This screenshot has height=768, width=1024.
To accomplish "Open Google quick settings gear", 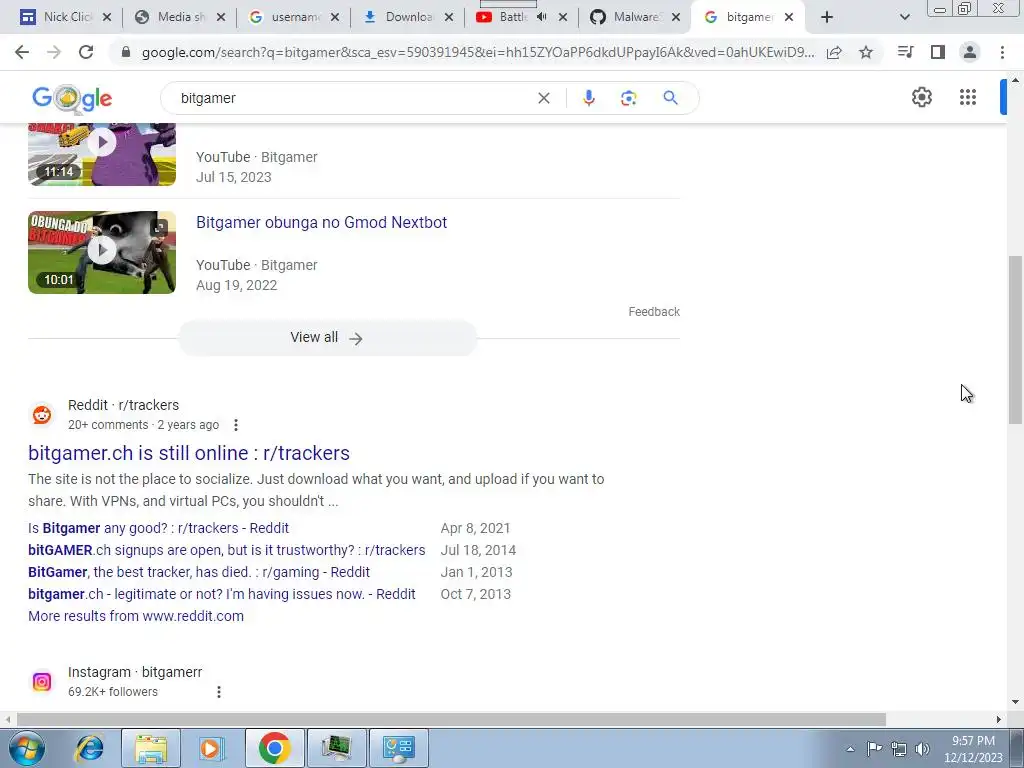I will (921, 97).
